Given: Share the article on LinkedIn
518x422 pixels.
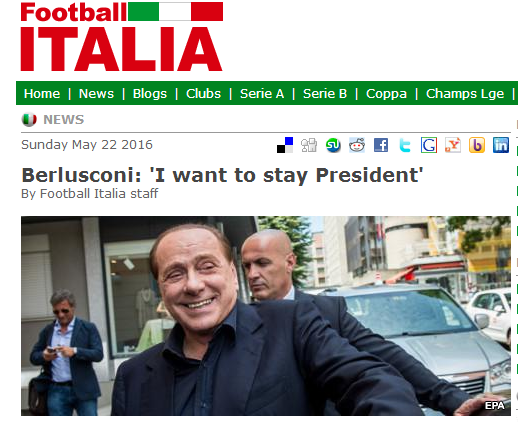Looking at the screenshot, I should pos(501,145).
